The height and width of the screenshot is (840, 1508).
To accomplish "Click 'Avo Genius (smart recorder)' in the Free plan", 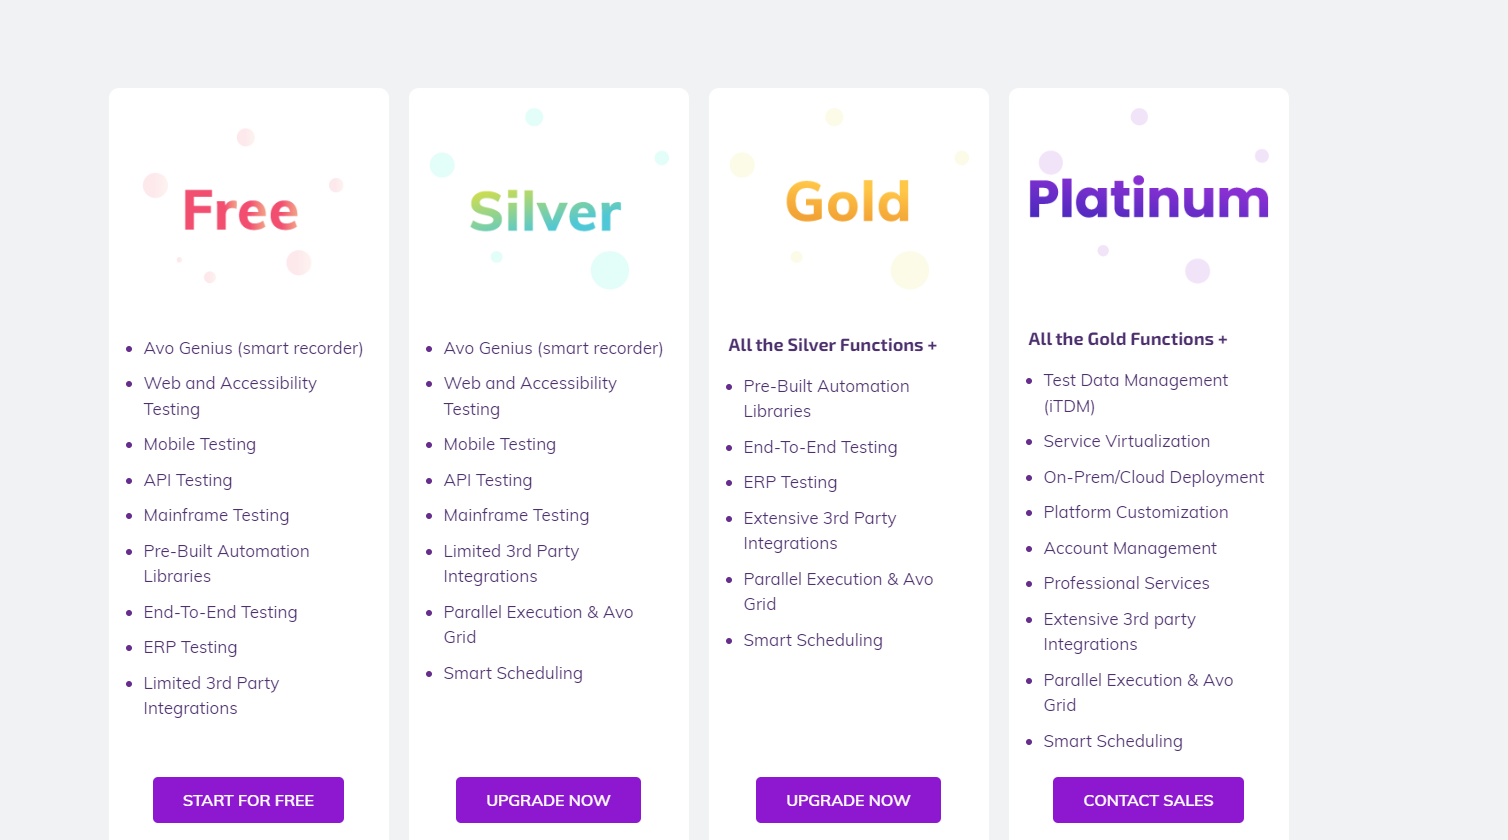I will click(x=253, y=348).
